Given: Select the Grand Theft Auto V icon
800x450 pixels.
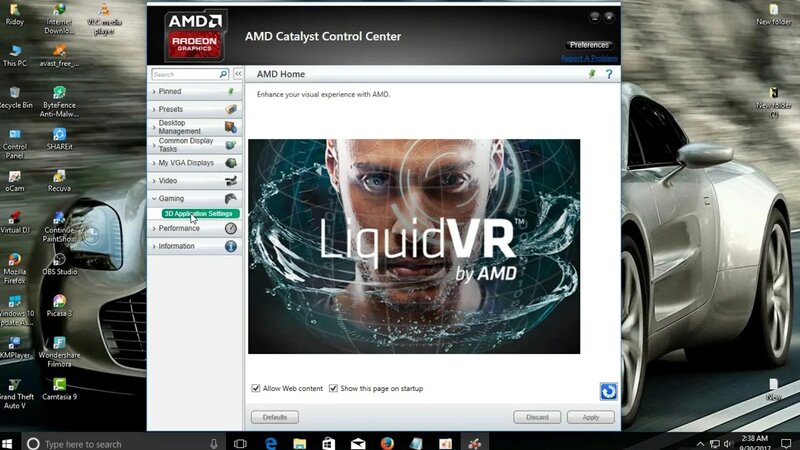Looking at the screenshot, I should [x=15, y=394].
